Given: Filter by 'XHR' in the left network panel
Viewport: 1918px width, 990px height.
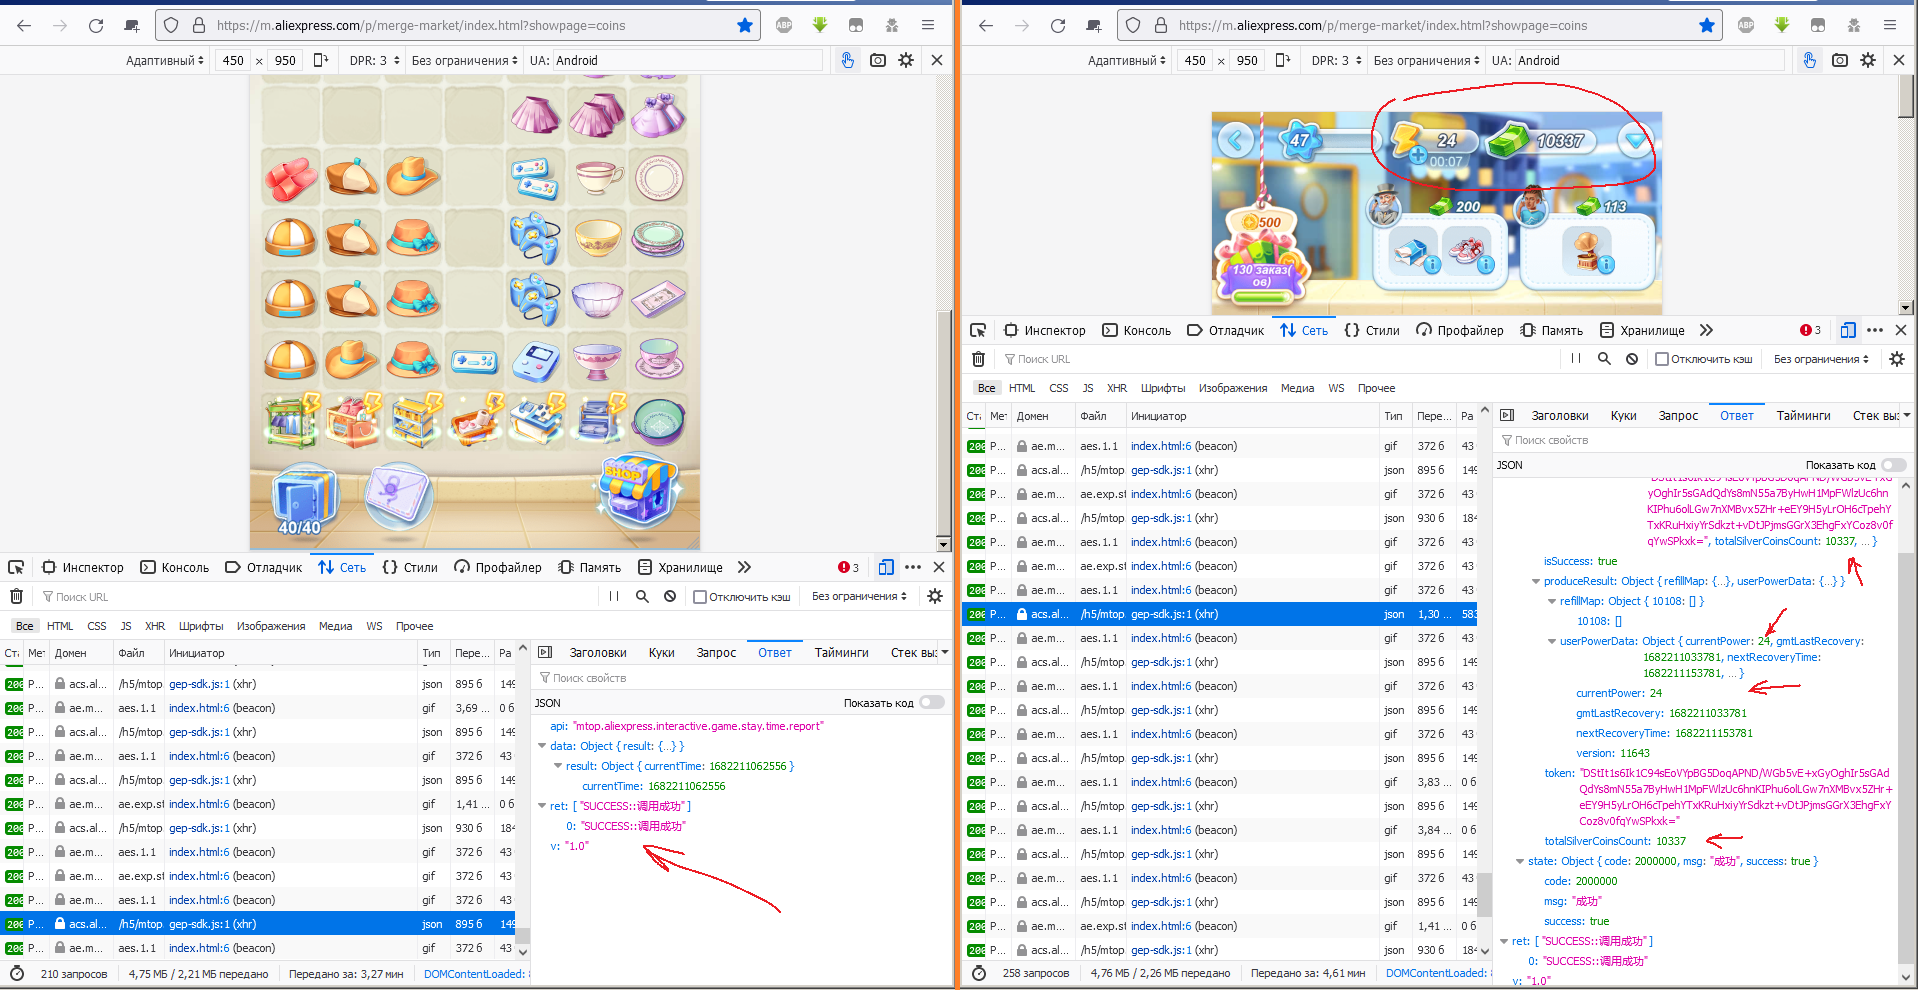Looking at the screenshot, I should [x=155, y=626].
